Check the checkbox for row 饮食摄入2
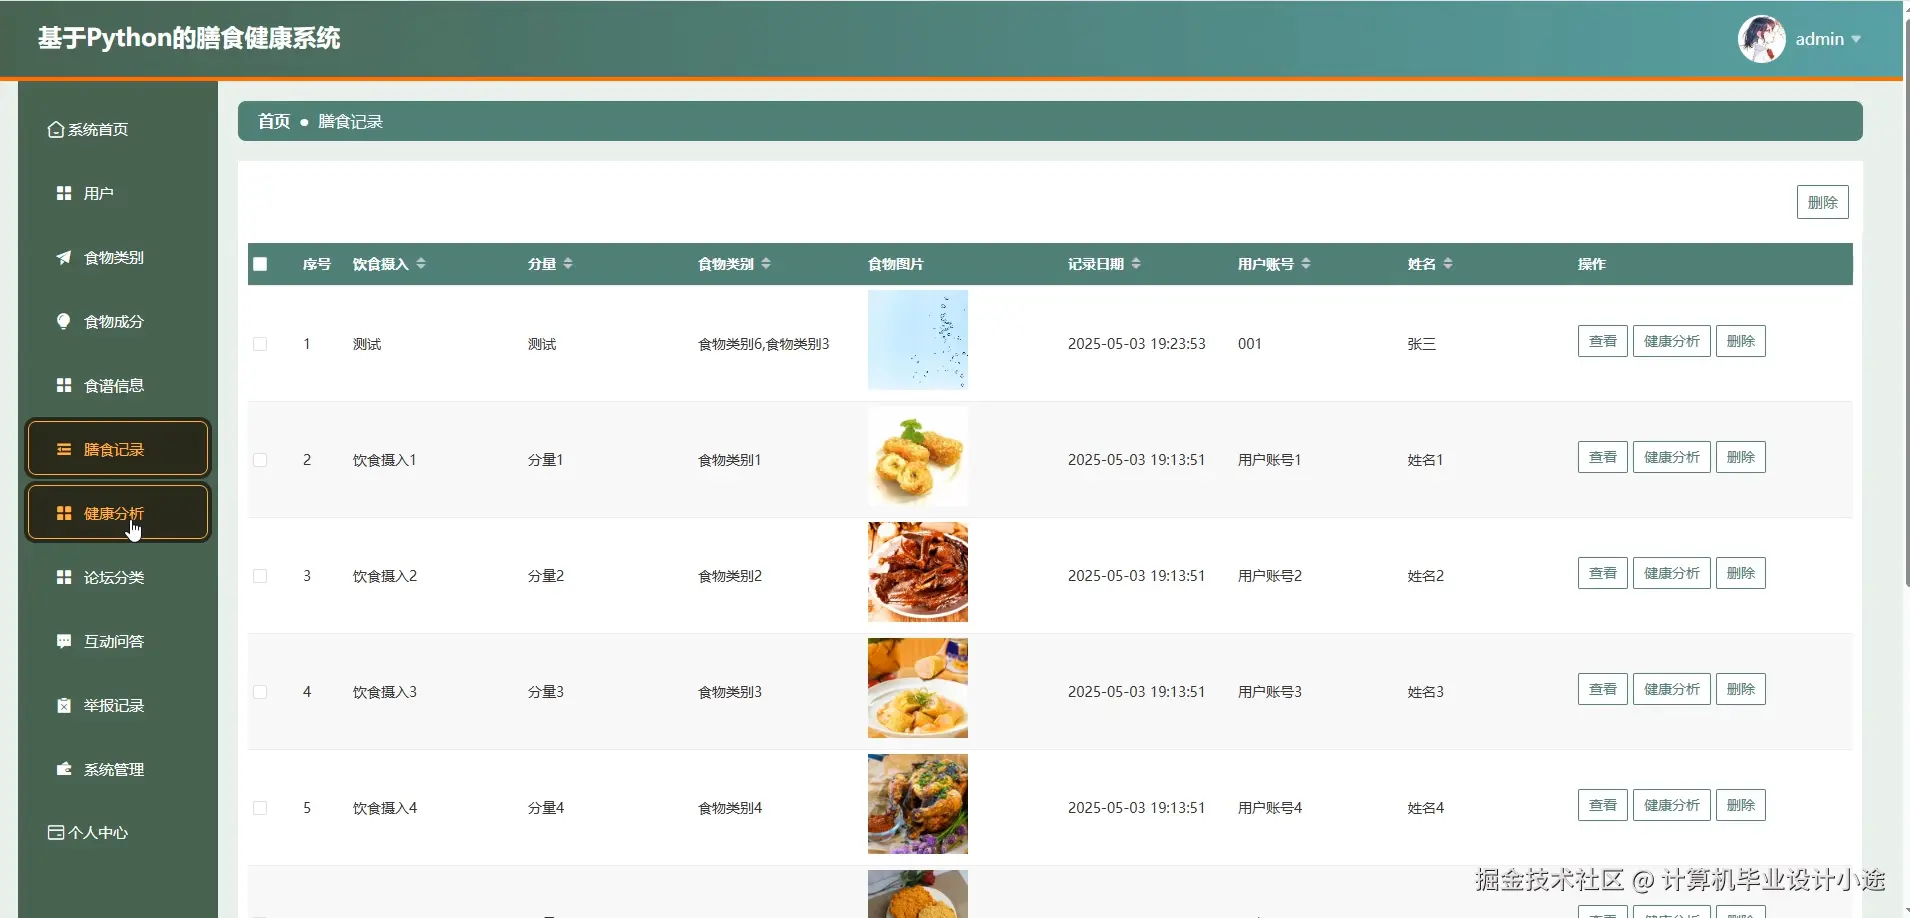This screenshot has width=1910, height=918. 260,576
